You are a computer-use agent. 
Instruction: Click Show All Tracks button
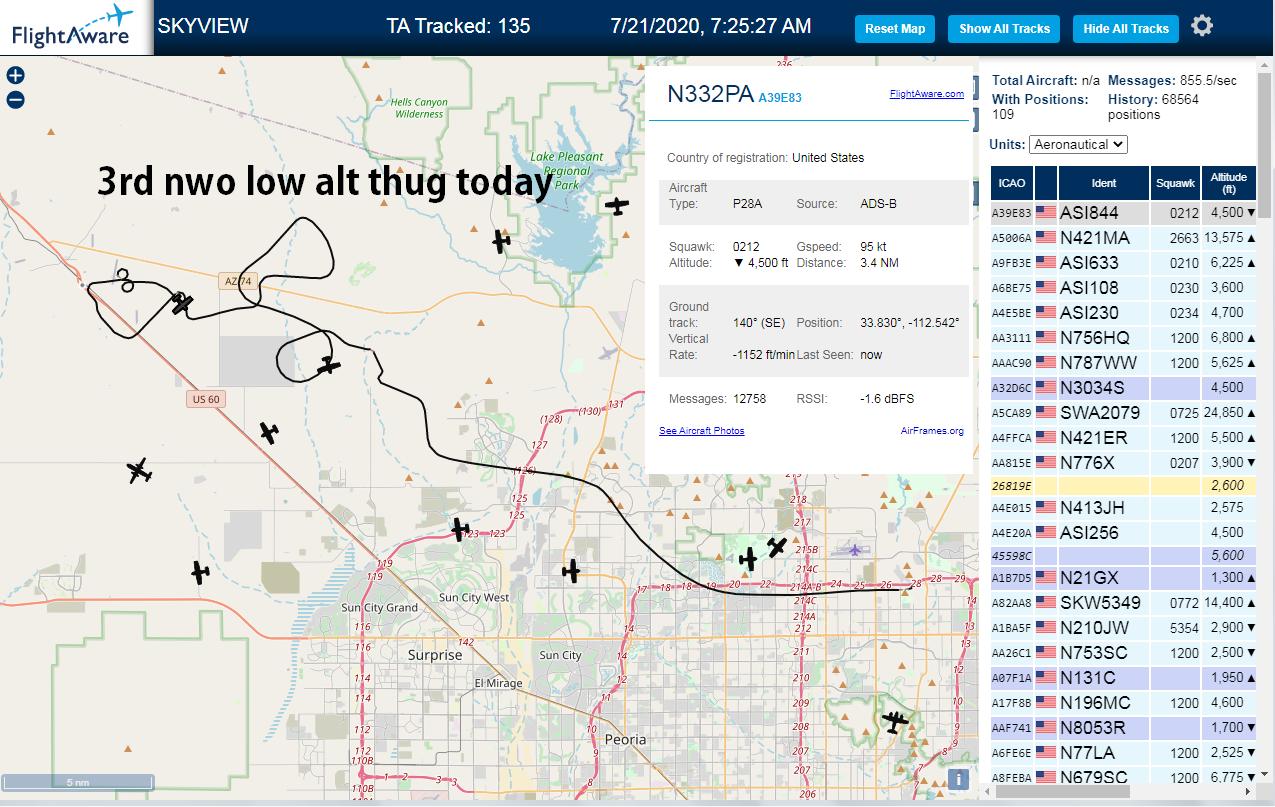[1004, 29]
